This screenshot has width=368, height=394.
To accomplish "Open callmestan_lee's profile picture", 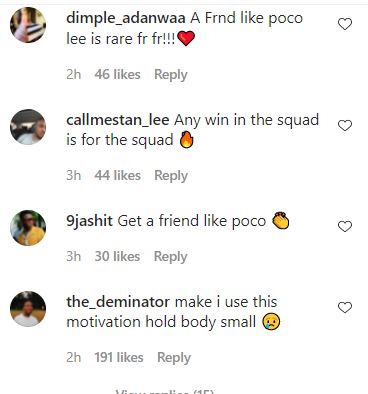I will pos(28,127).
